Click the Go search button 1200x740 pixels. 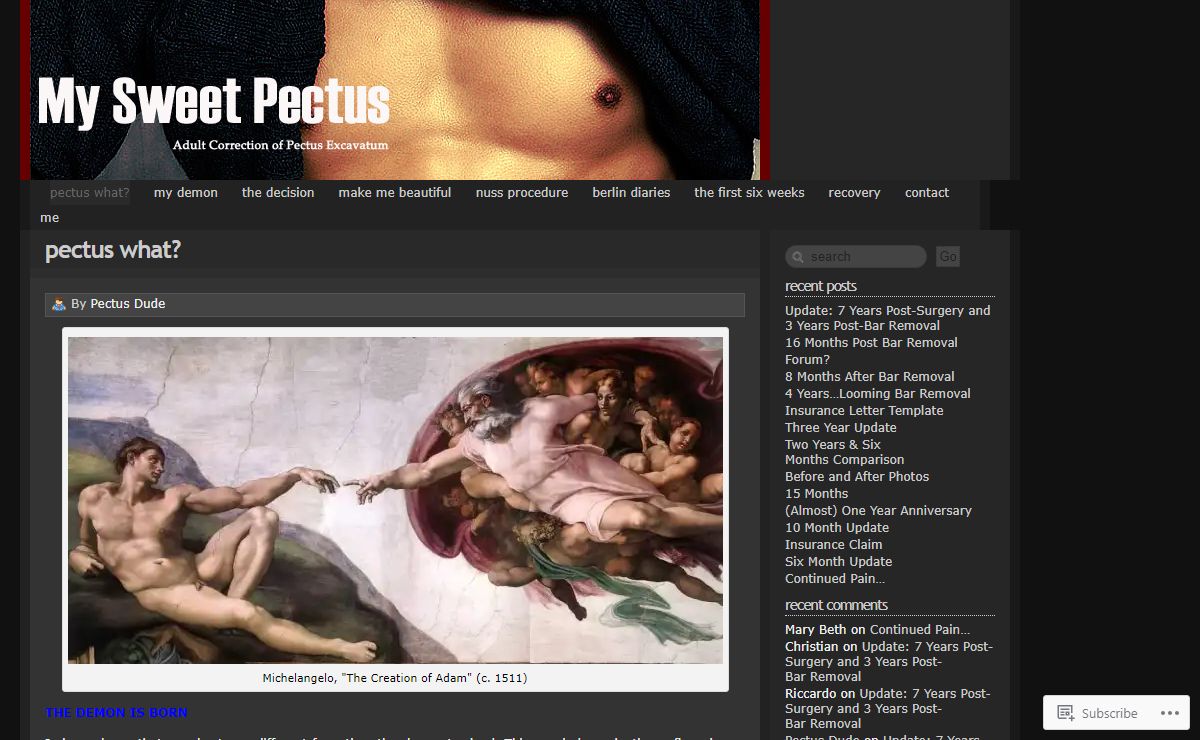click(x=948, y=257)
